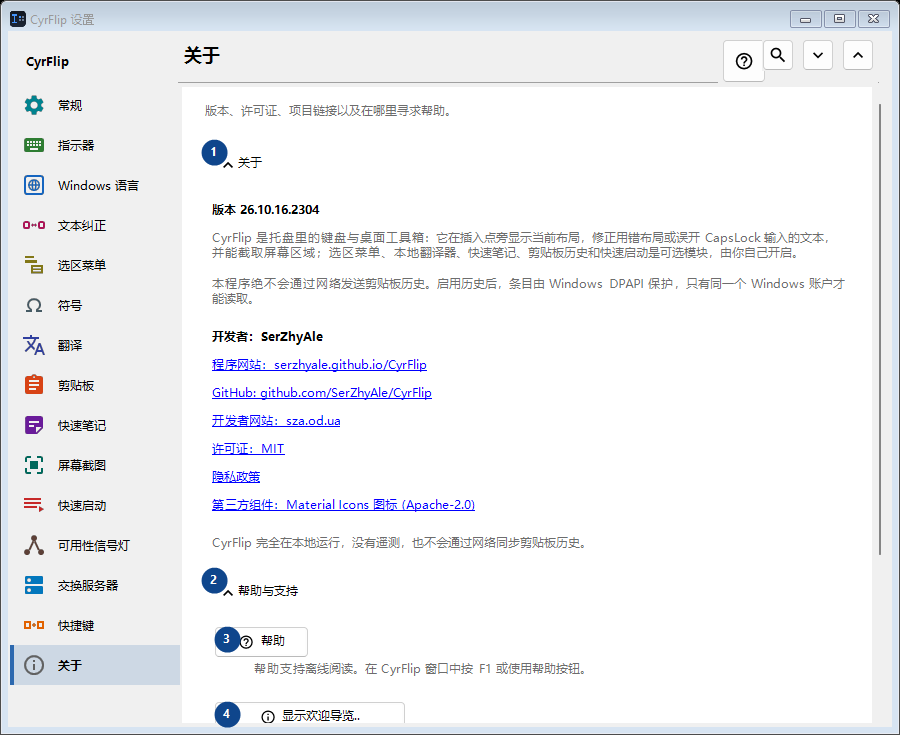The image size is (900, 735).
Task: Click the 关于 info icon in sidebar
Action: point(34,665)
